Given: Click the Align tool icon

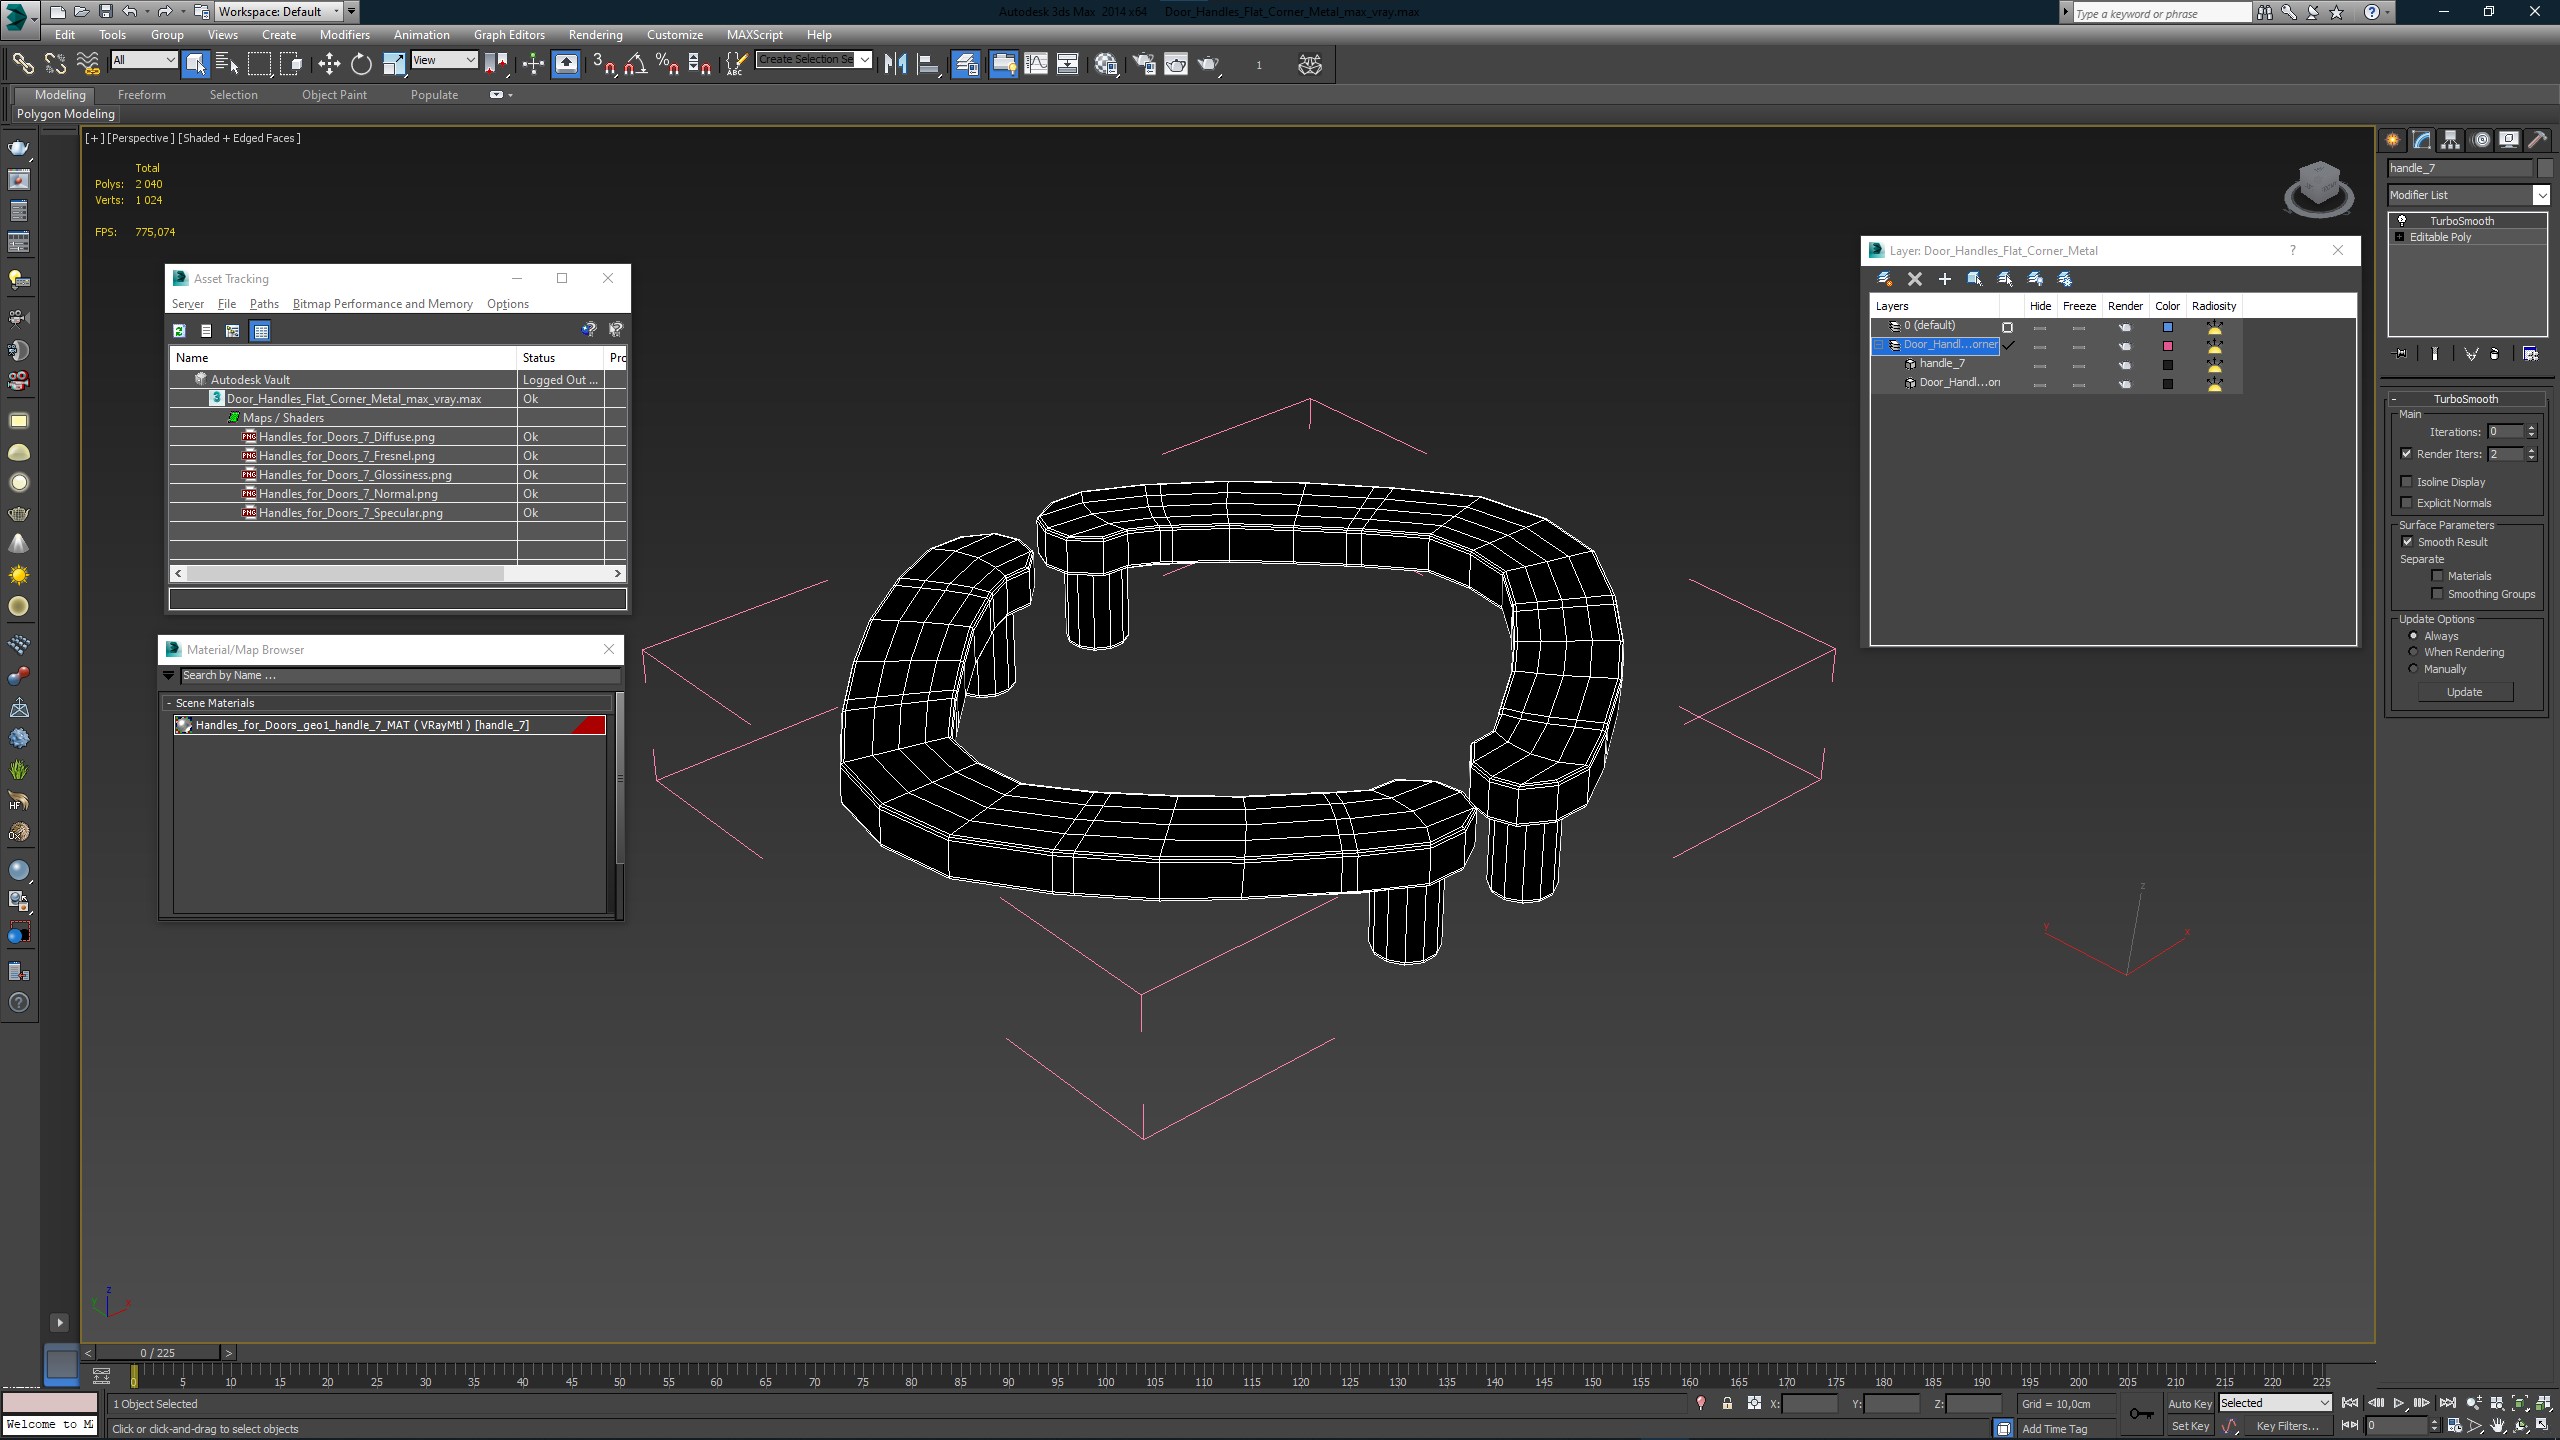Looking at the screenshot, I should tap(928, 65).
